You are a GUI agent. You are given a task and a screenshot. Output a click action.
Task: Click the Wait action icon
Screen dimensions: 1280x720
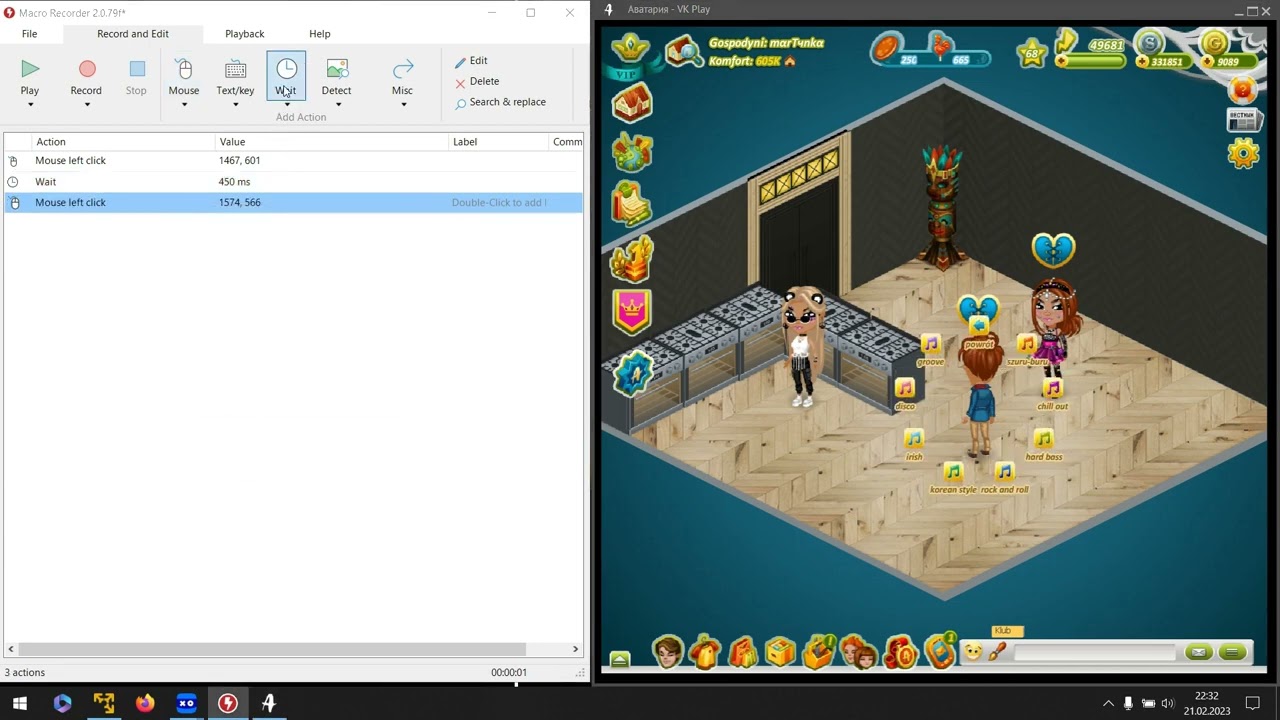coord(286,69)
